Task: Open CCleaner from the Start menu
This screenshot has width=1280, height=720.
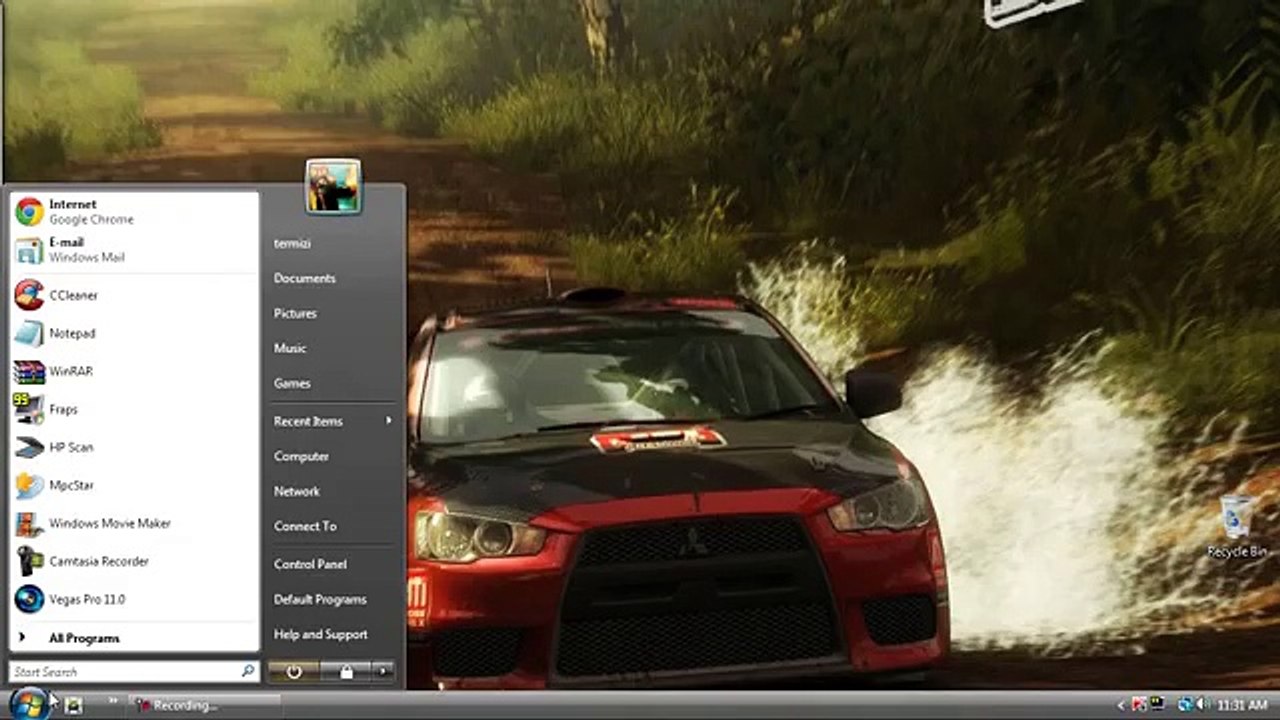Action: (x=133, y=295)
